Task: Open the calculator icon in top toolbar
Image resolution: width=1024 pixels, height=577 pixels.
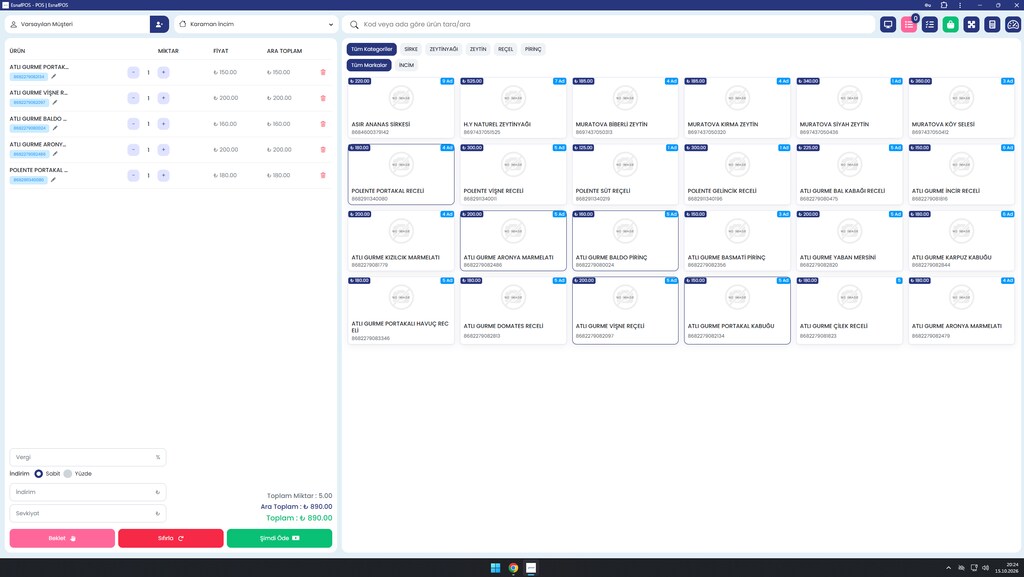Action: click(x=993, y=25)
